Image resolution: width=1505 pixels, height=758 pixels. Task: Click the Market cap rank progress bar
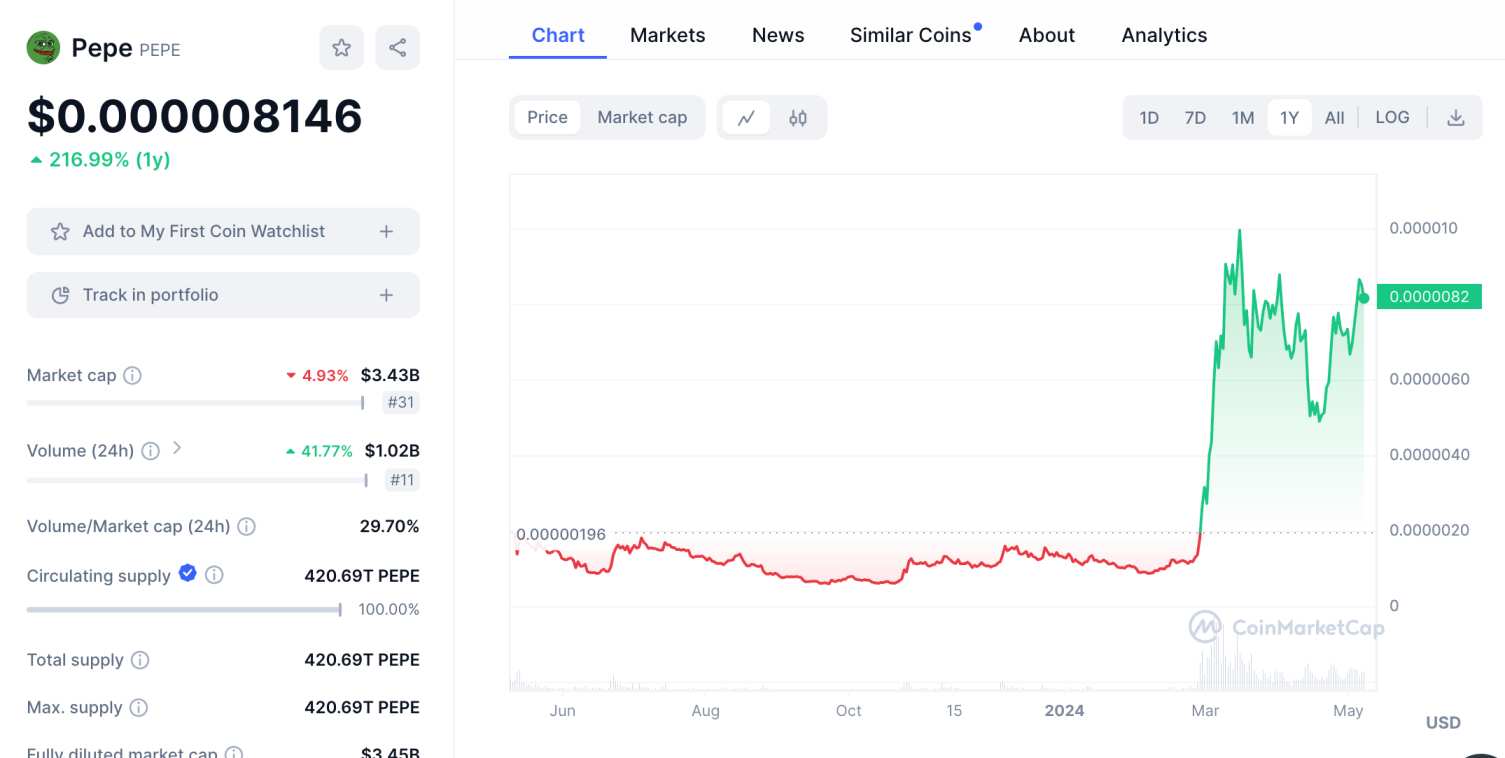[196, 403]
